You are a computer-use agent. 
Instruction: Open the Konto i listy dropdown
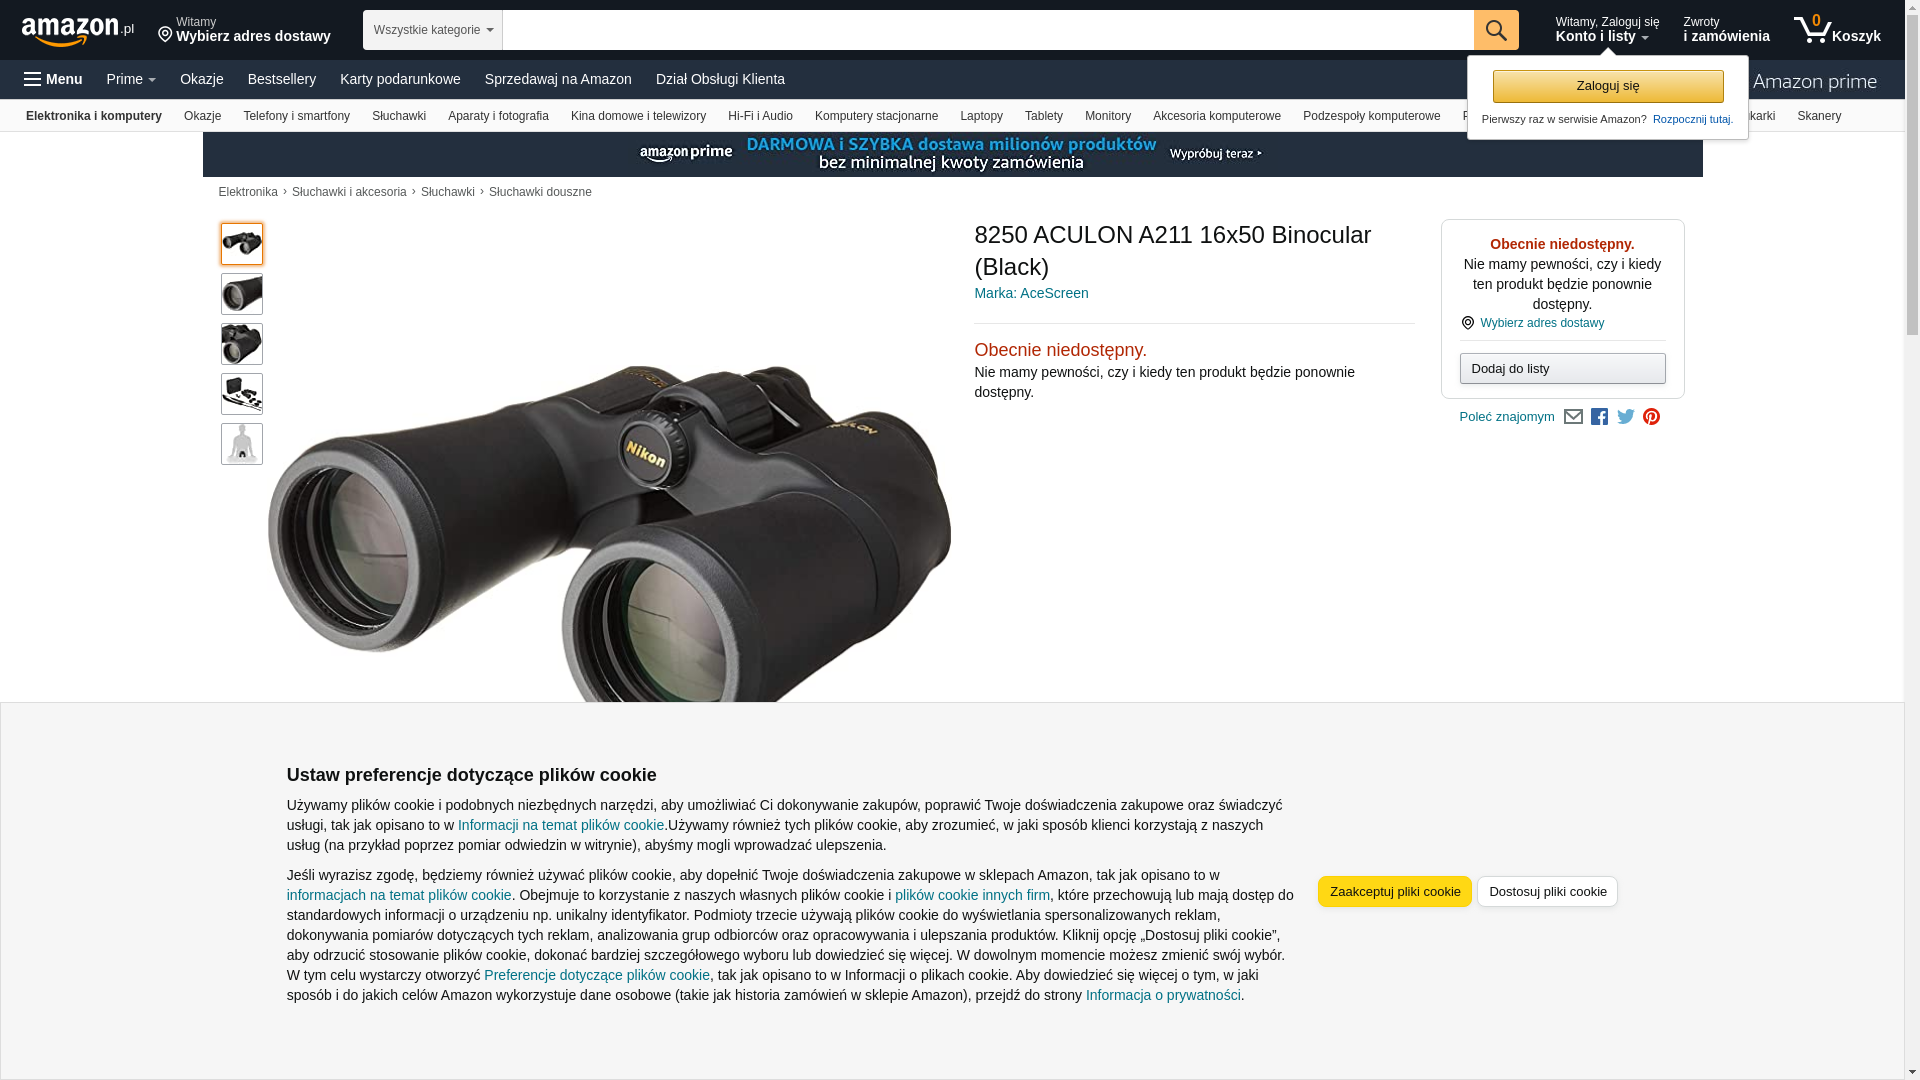(1607, 30)
